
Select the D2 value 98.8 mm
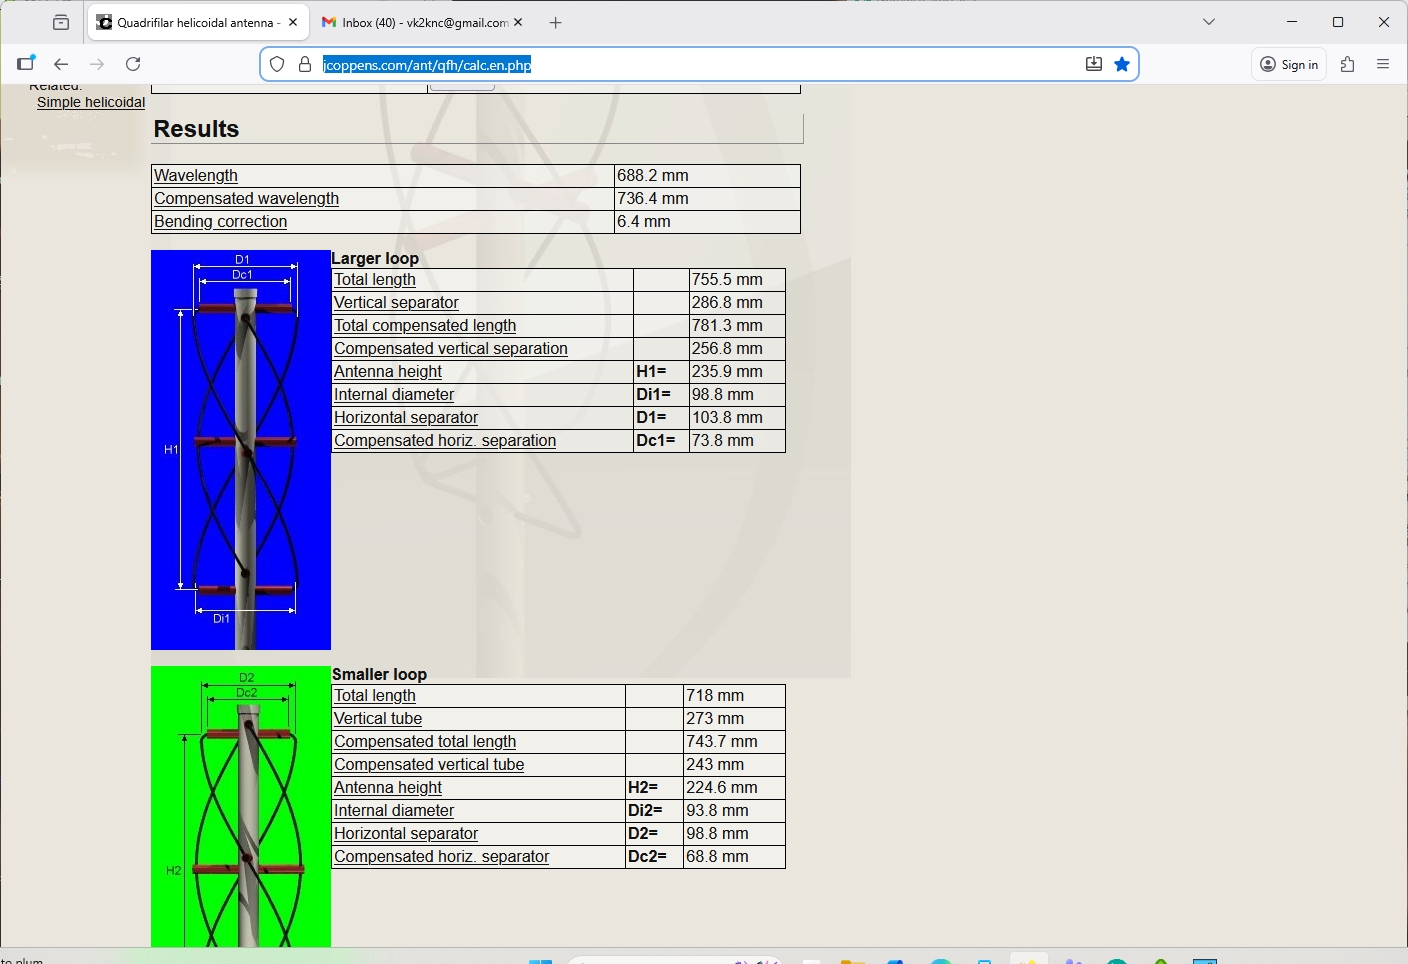pyautogui.click(x=717, y=833)
